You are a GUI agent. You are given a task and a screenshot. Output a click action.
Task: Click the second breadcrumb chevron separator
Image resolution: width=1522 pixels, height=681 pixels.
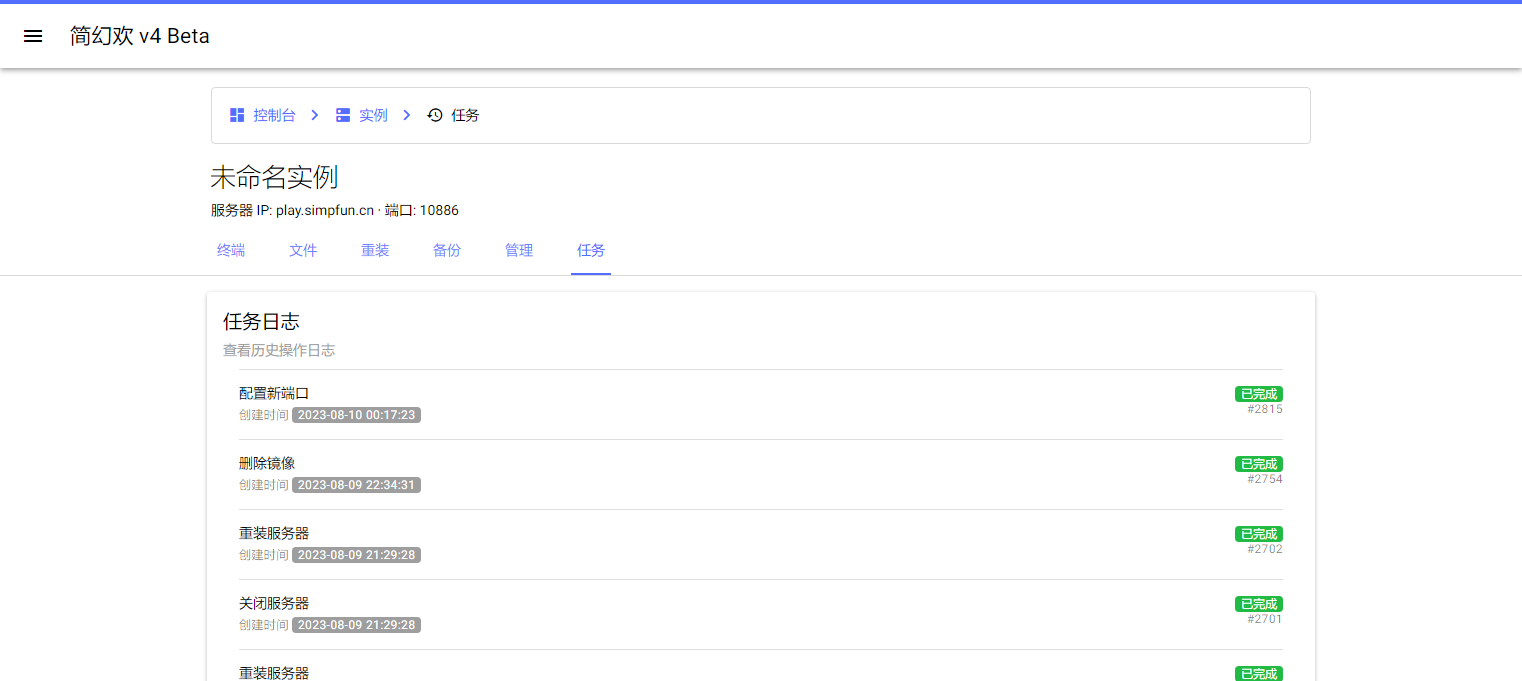click(407, 115)
